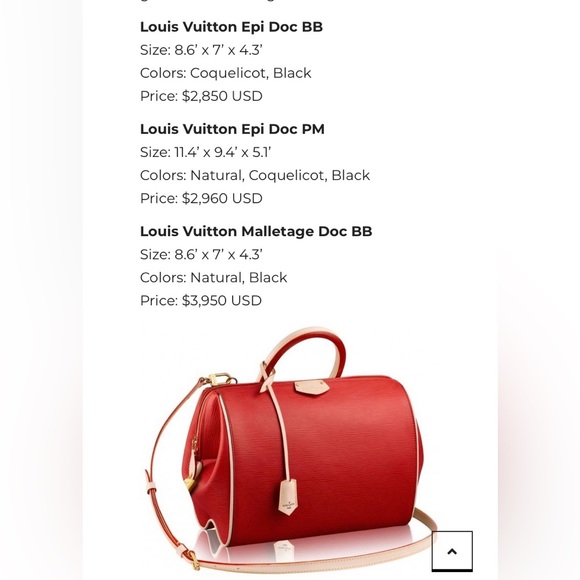
Task: Select the Louis Vuitton Malletage Doc BB heading
Action: [x=256, y=231]
